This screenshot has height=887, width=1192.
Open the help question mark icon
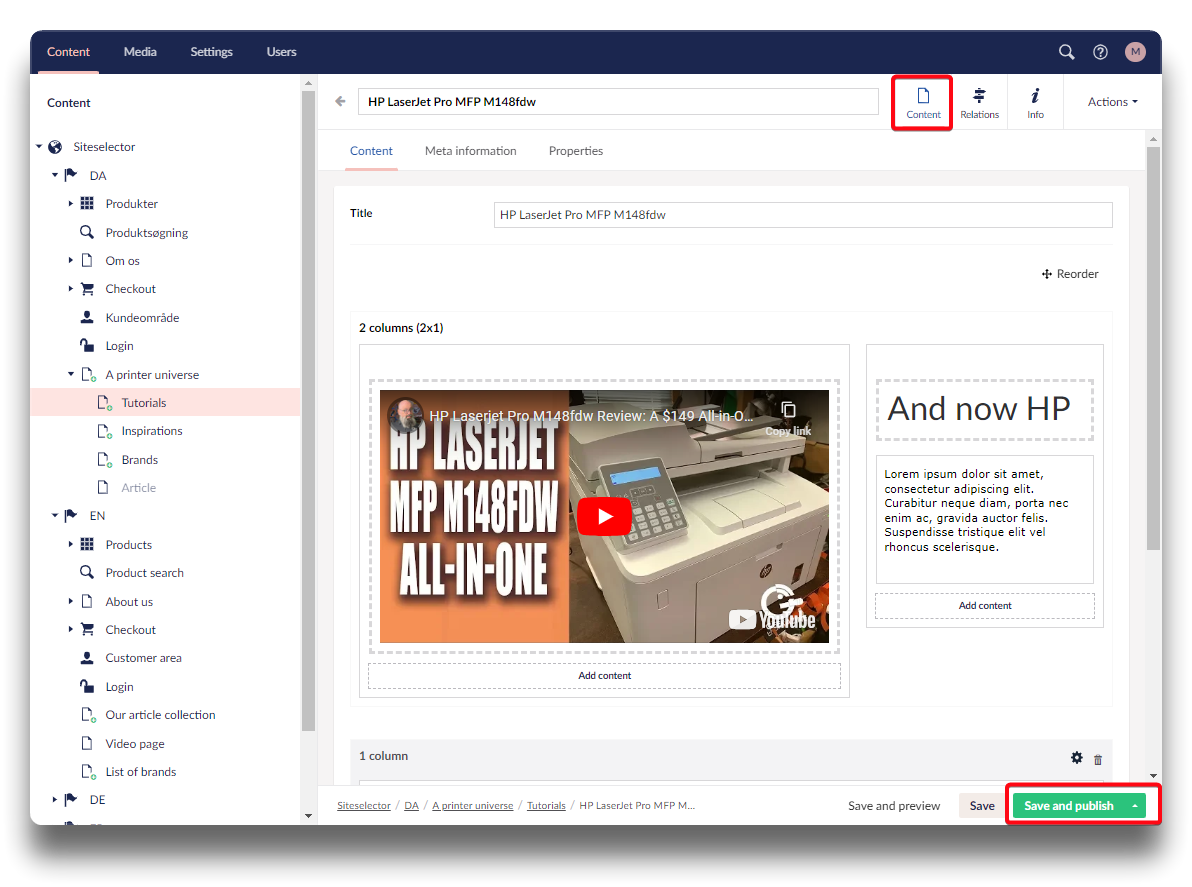coord(1100,52)
